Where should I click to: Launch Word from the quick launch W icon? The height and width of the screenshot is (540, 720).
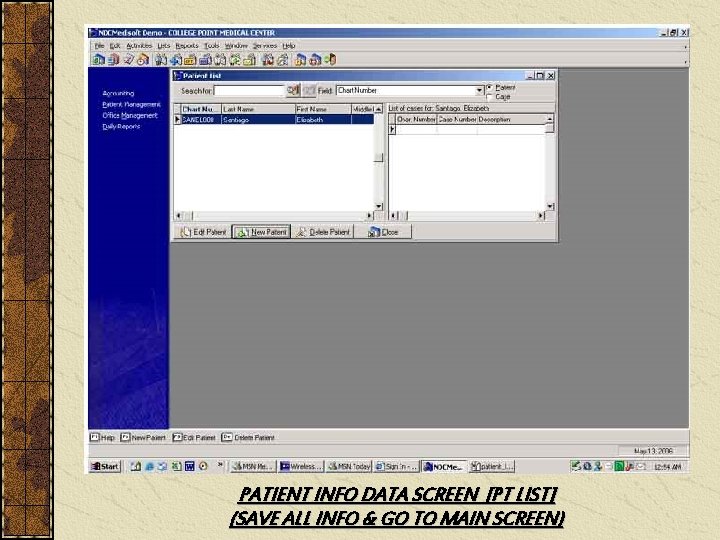[190, 467]
